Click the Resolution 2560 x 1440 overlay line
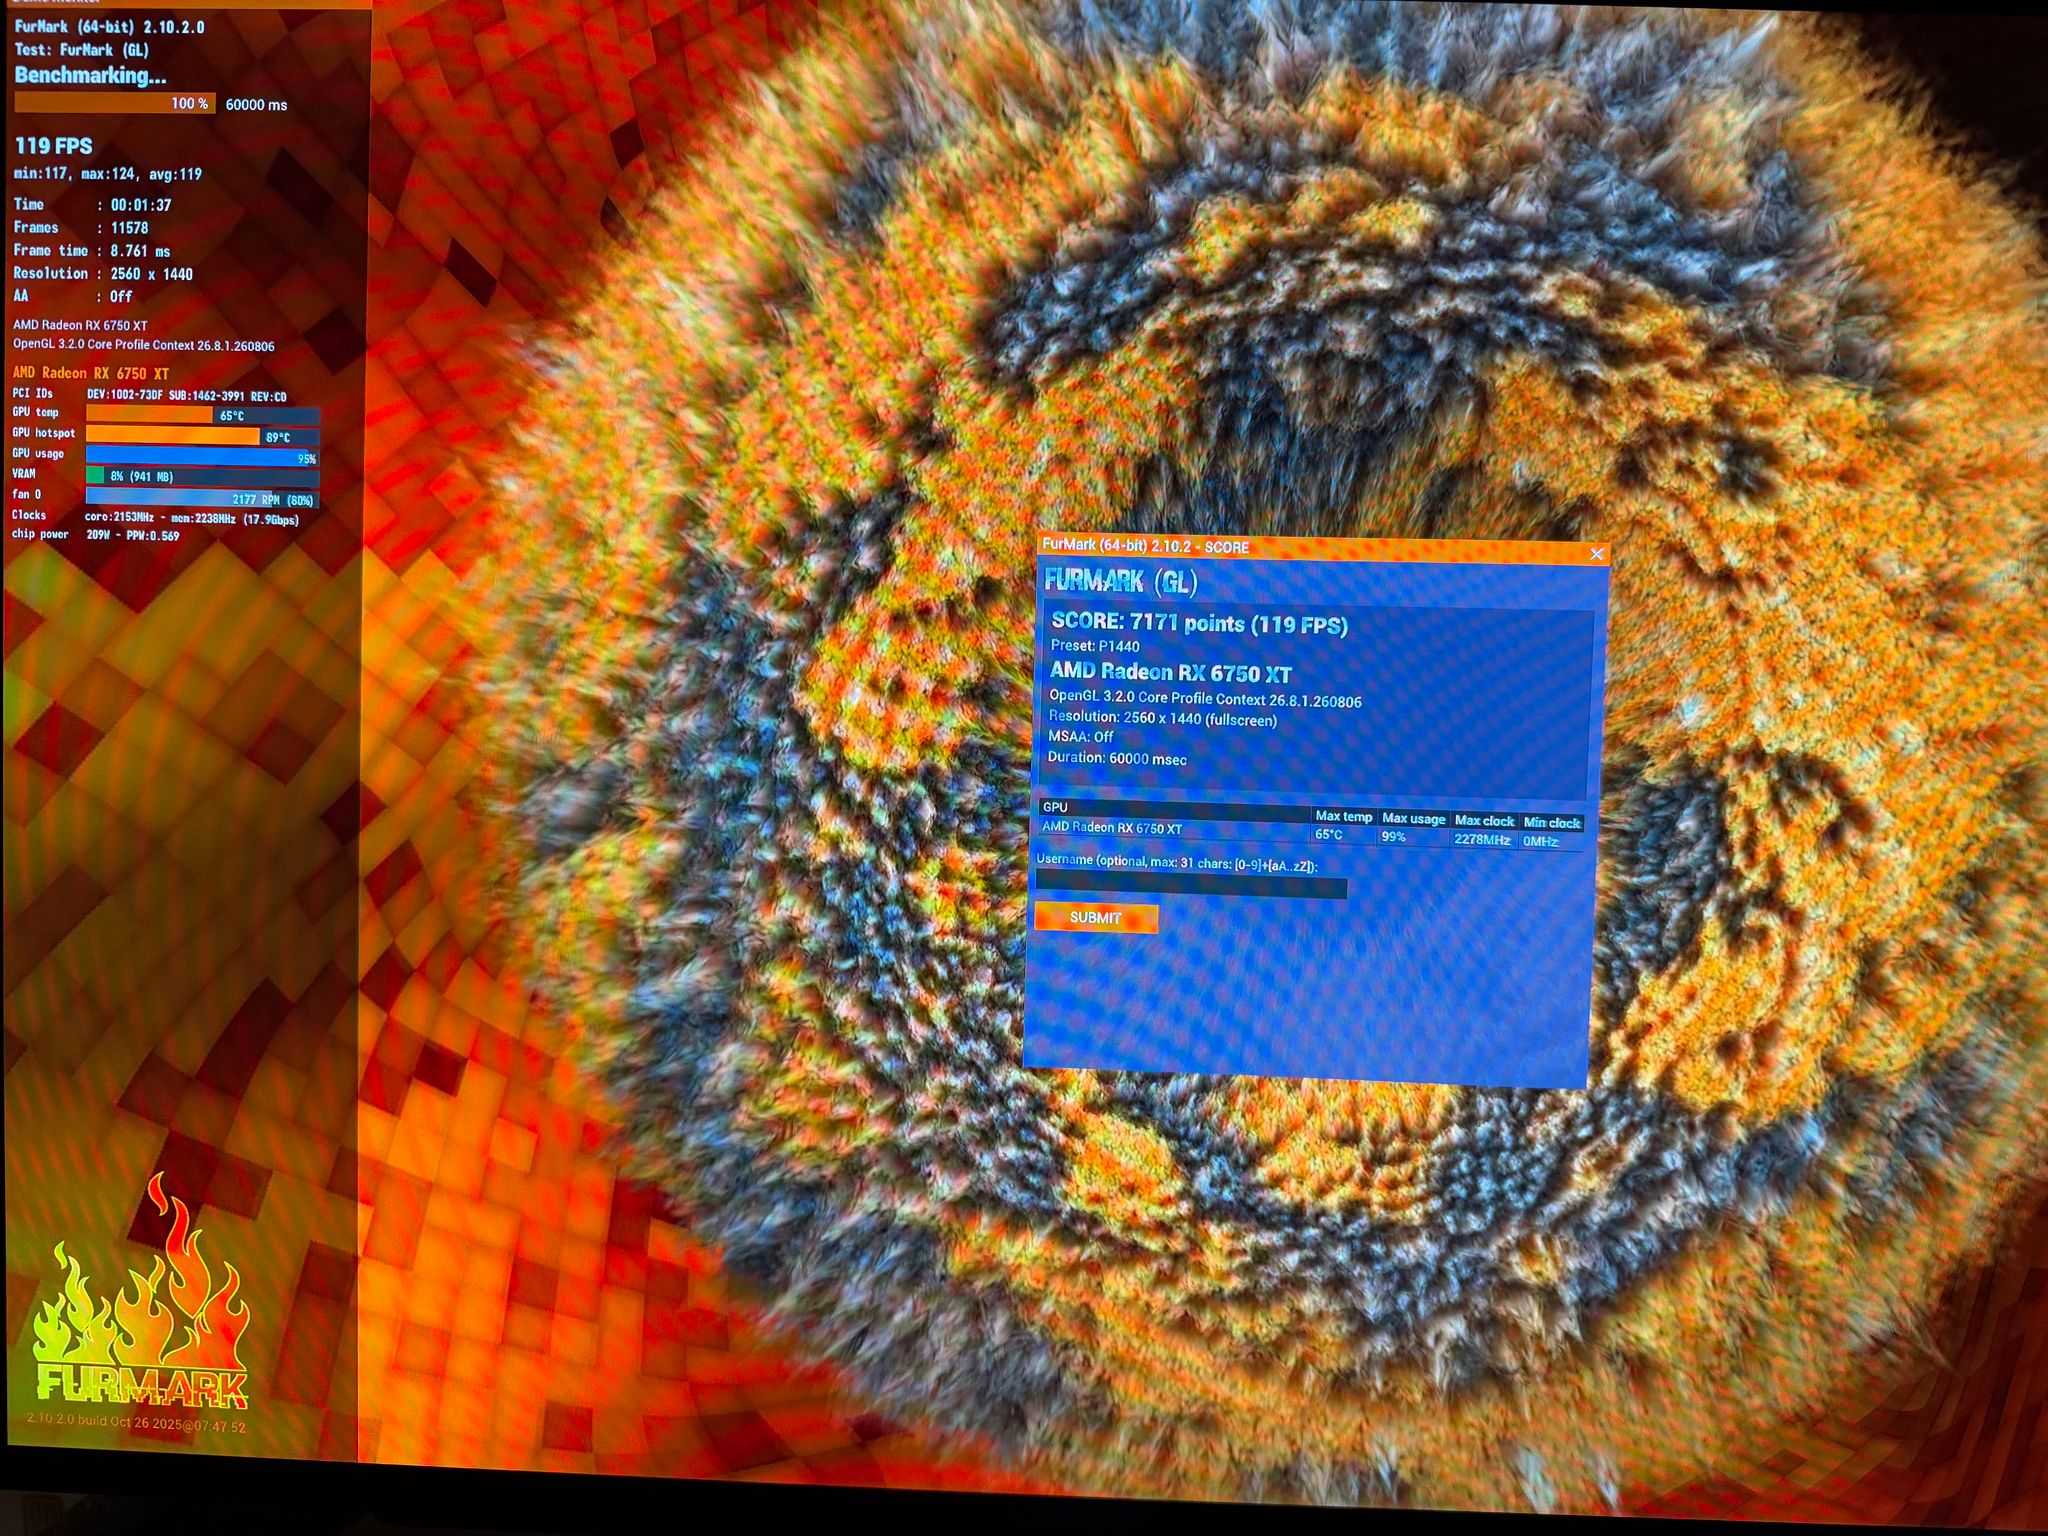The image size is (2048, 1536). tap(103, 274)
